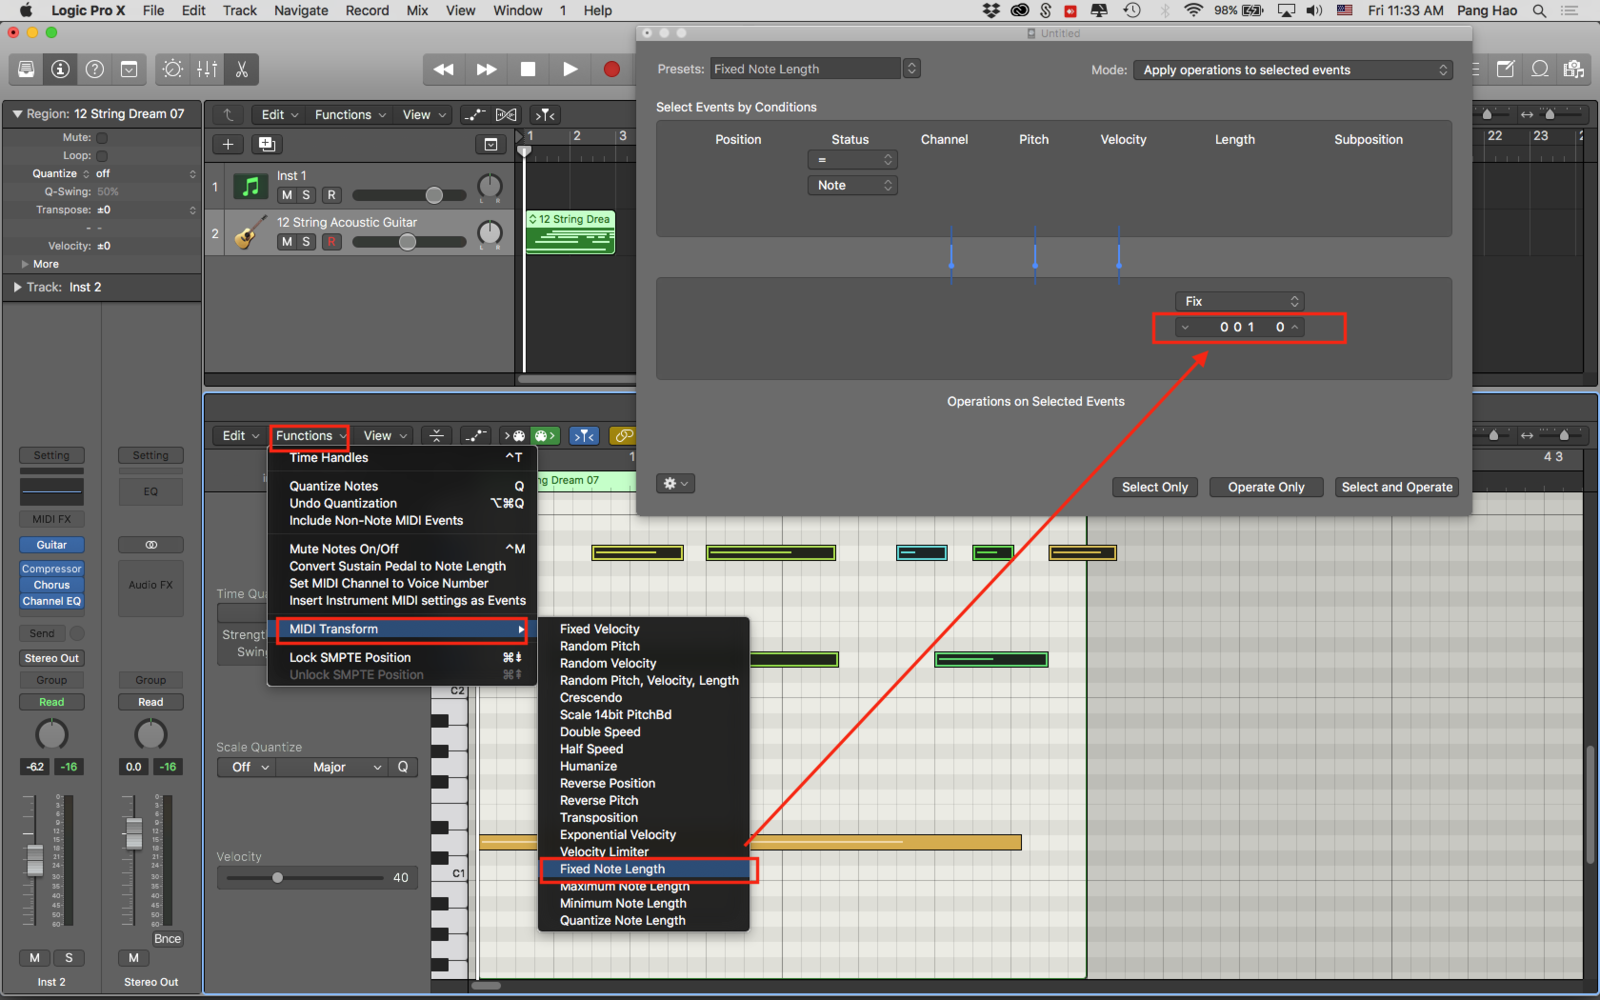This screenshot has height=1000, width=1600.
Task: Open Scale Quantize Off dropdown
Action: (248, 767)
